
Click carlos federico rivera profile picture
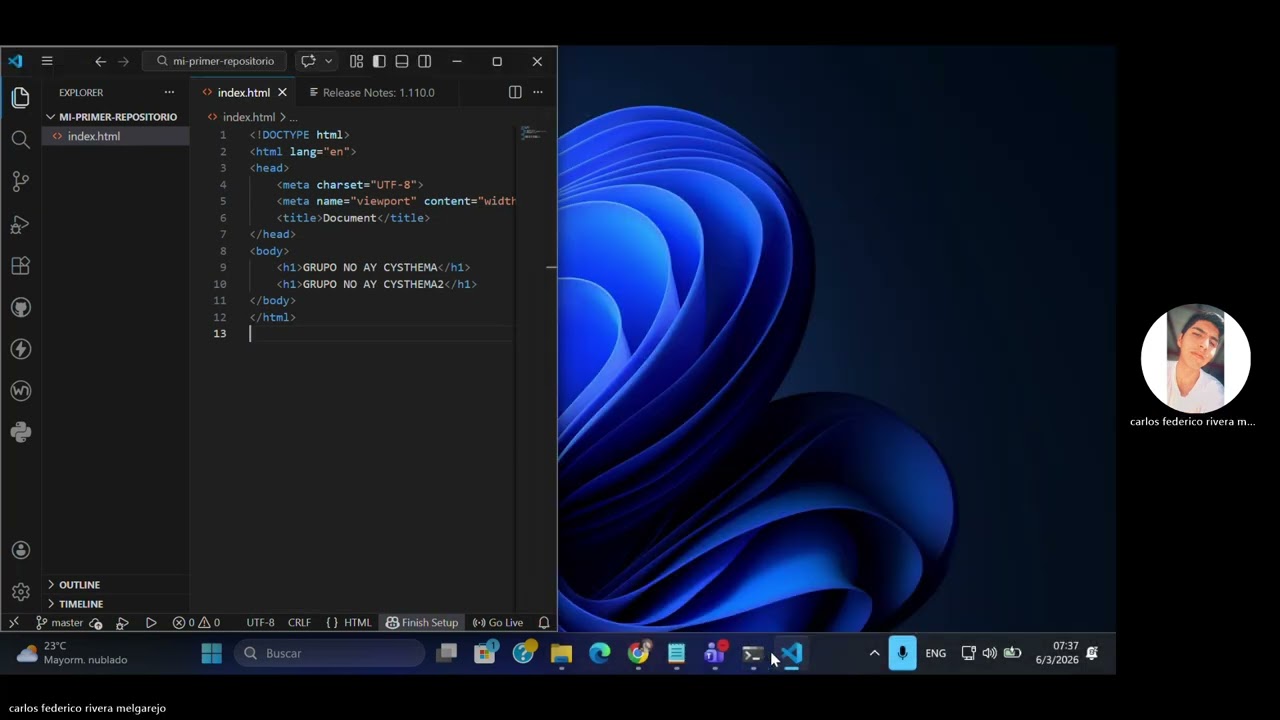[x=1195, y=358]
